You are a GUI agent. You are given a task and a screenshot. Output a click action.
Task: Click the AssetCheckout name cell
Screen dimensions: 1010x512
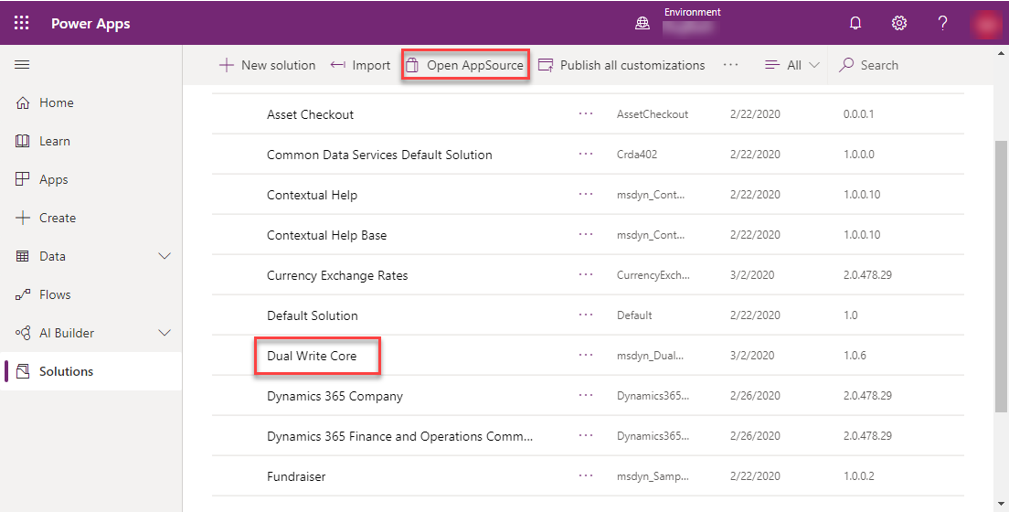(653, 114)
